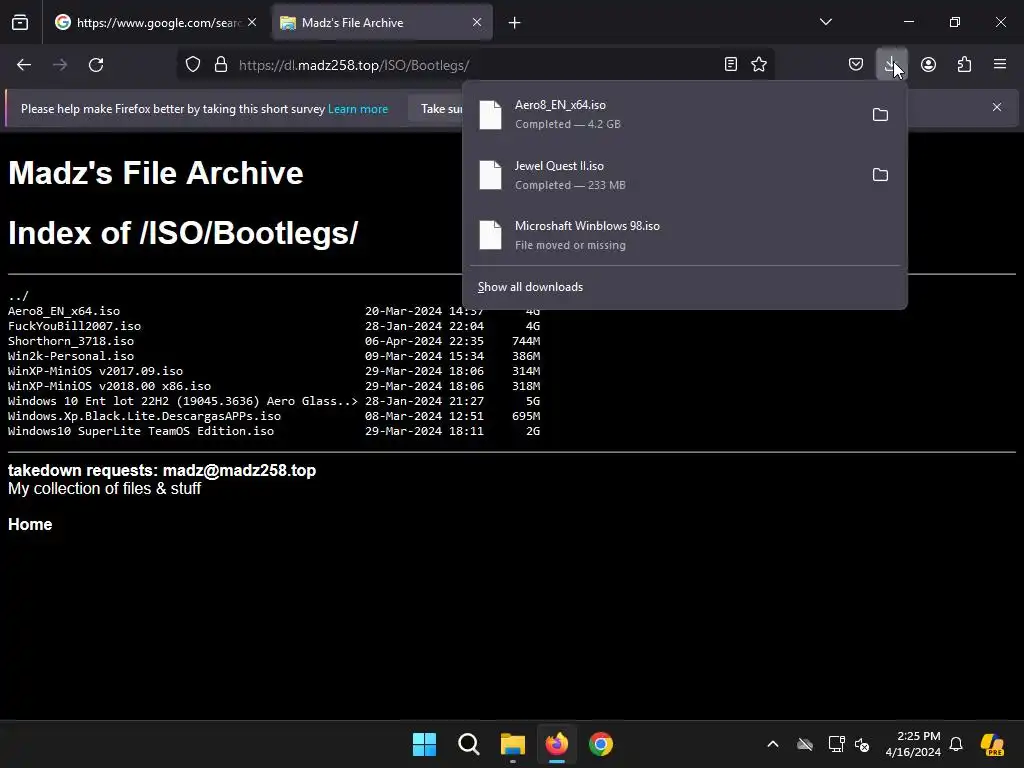The height and width of the screenshot is (768, 1024).
Task: Show Aero8_EN_x64.iso in folder
Action: [880, 115]
